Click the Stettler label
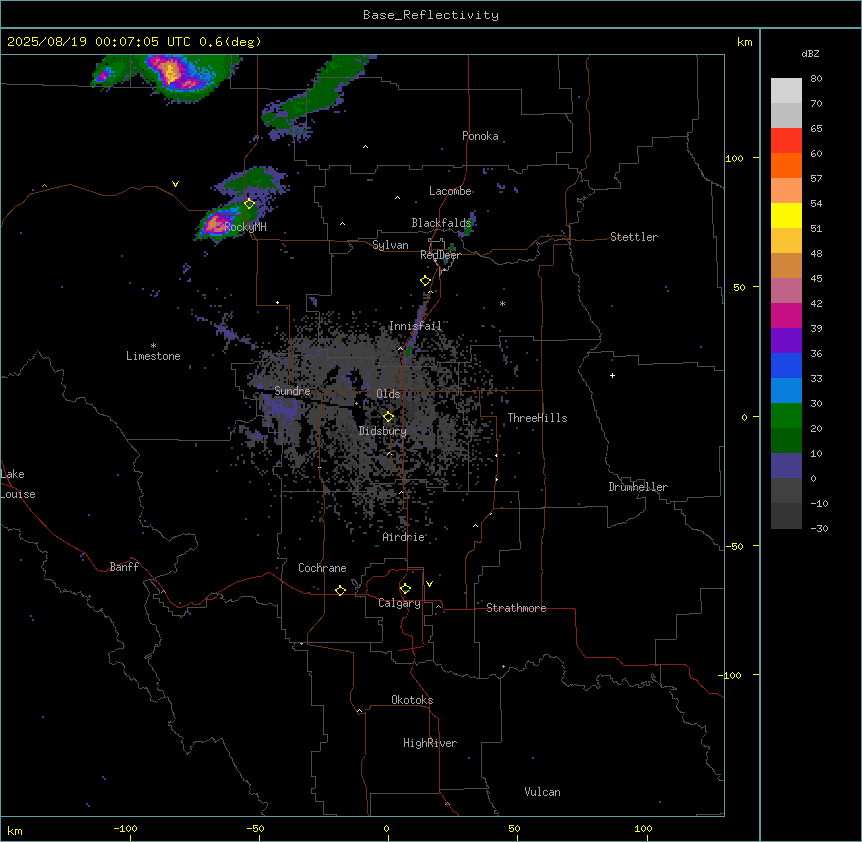The width and height of the screenshot is (862, 842). (634, 237)
